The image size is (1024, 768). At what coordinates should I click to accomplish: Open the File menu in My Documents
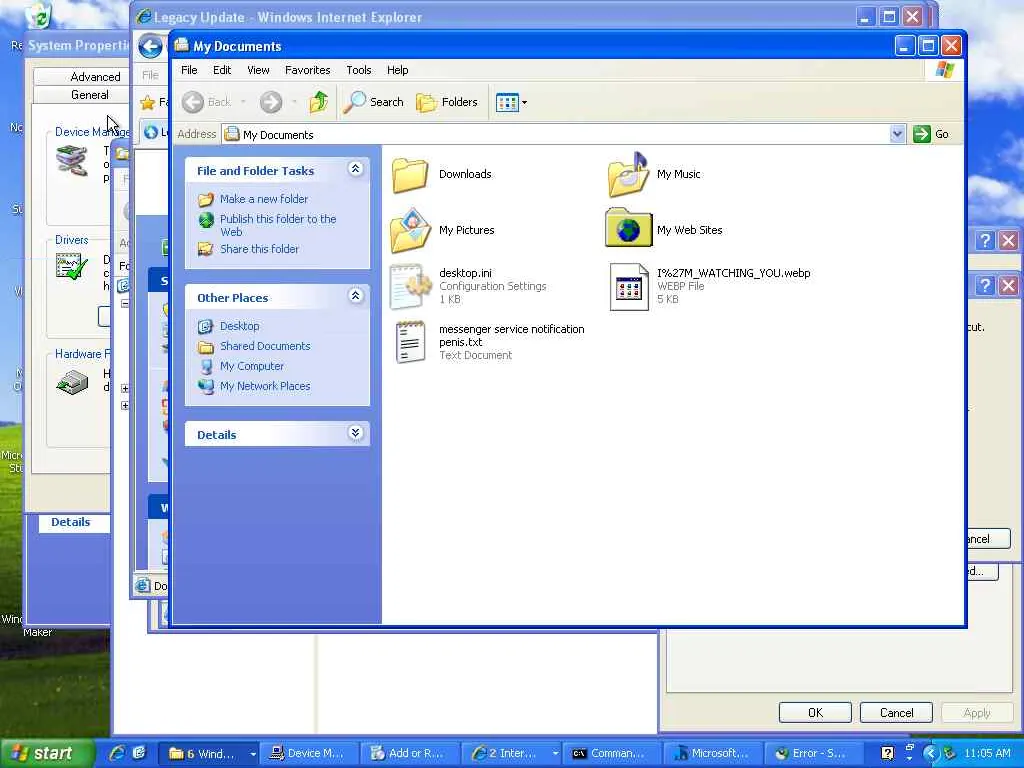click(189, 70)
